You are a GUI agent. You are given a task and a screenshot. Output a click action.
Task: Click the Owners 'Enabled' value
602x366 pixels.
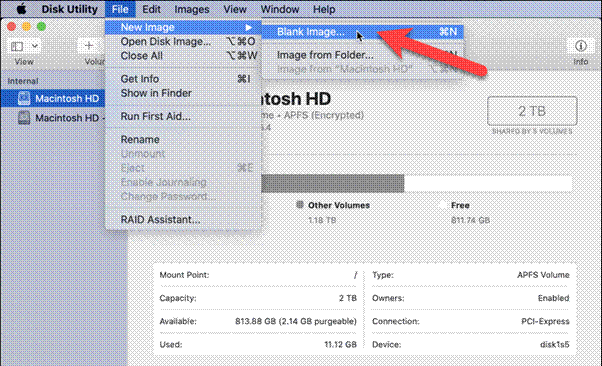coord(553,298)
